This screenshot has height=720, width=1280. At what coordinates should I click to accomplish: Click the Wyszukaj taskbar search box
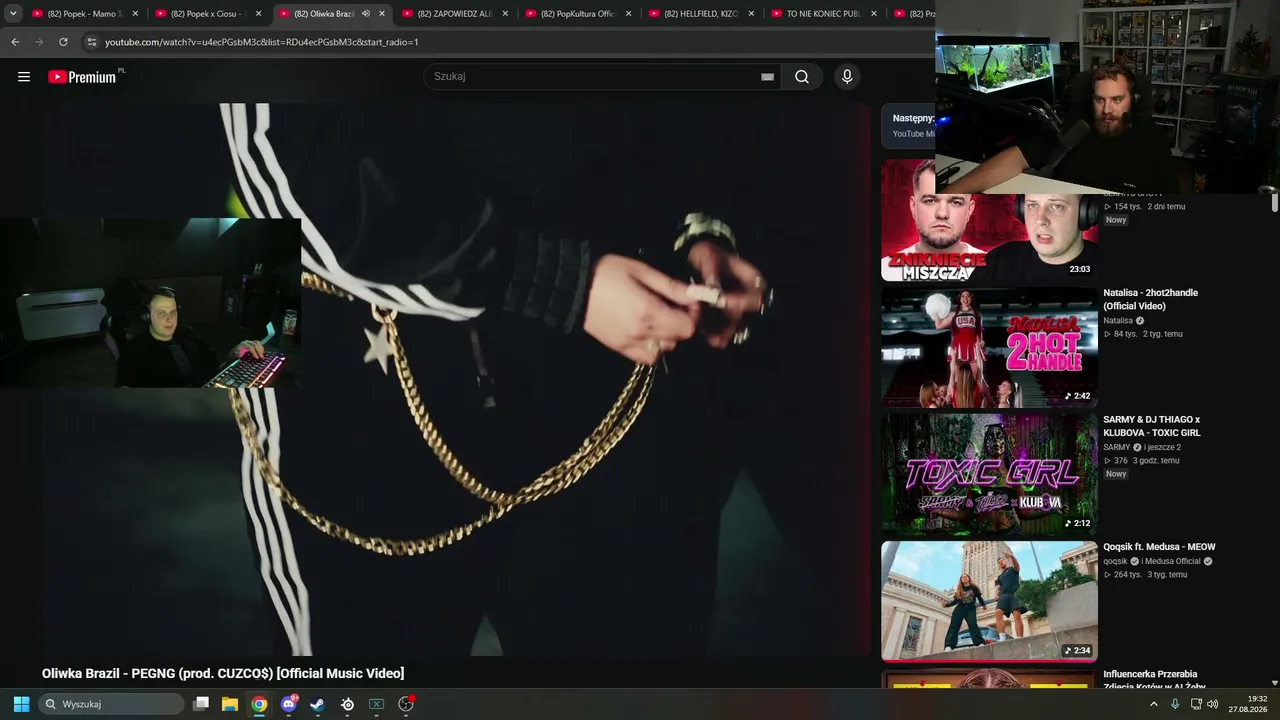(112, 704)
